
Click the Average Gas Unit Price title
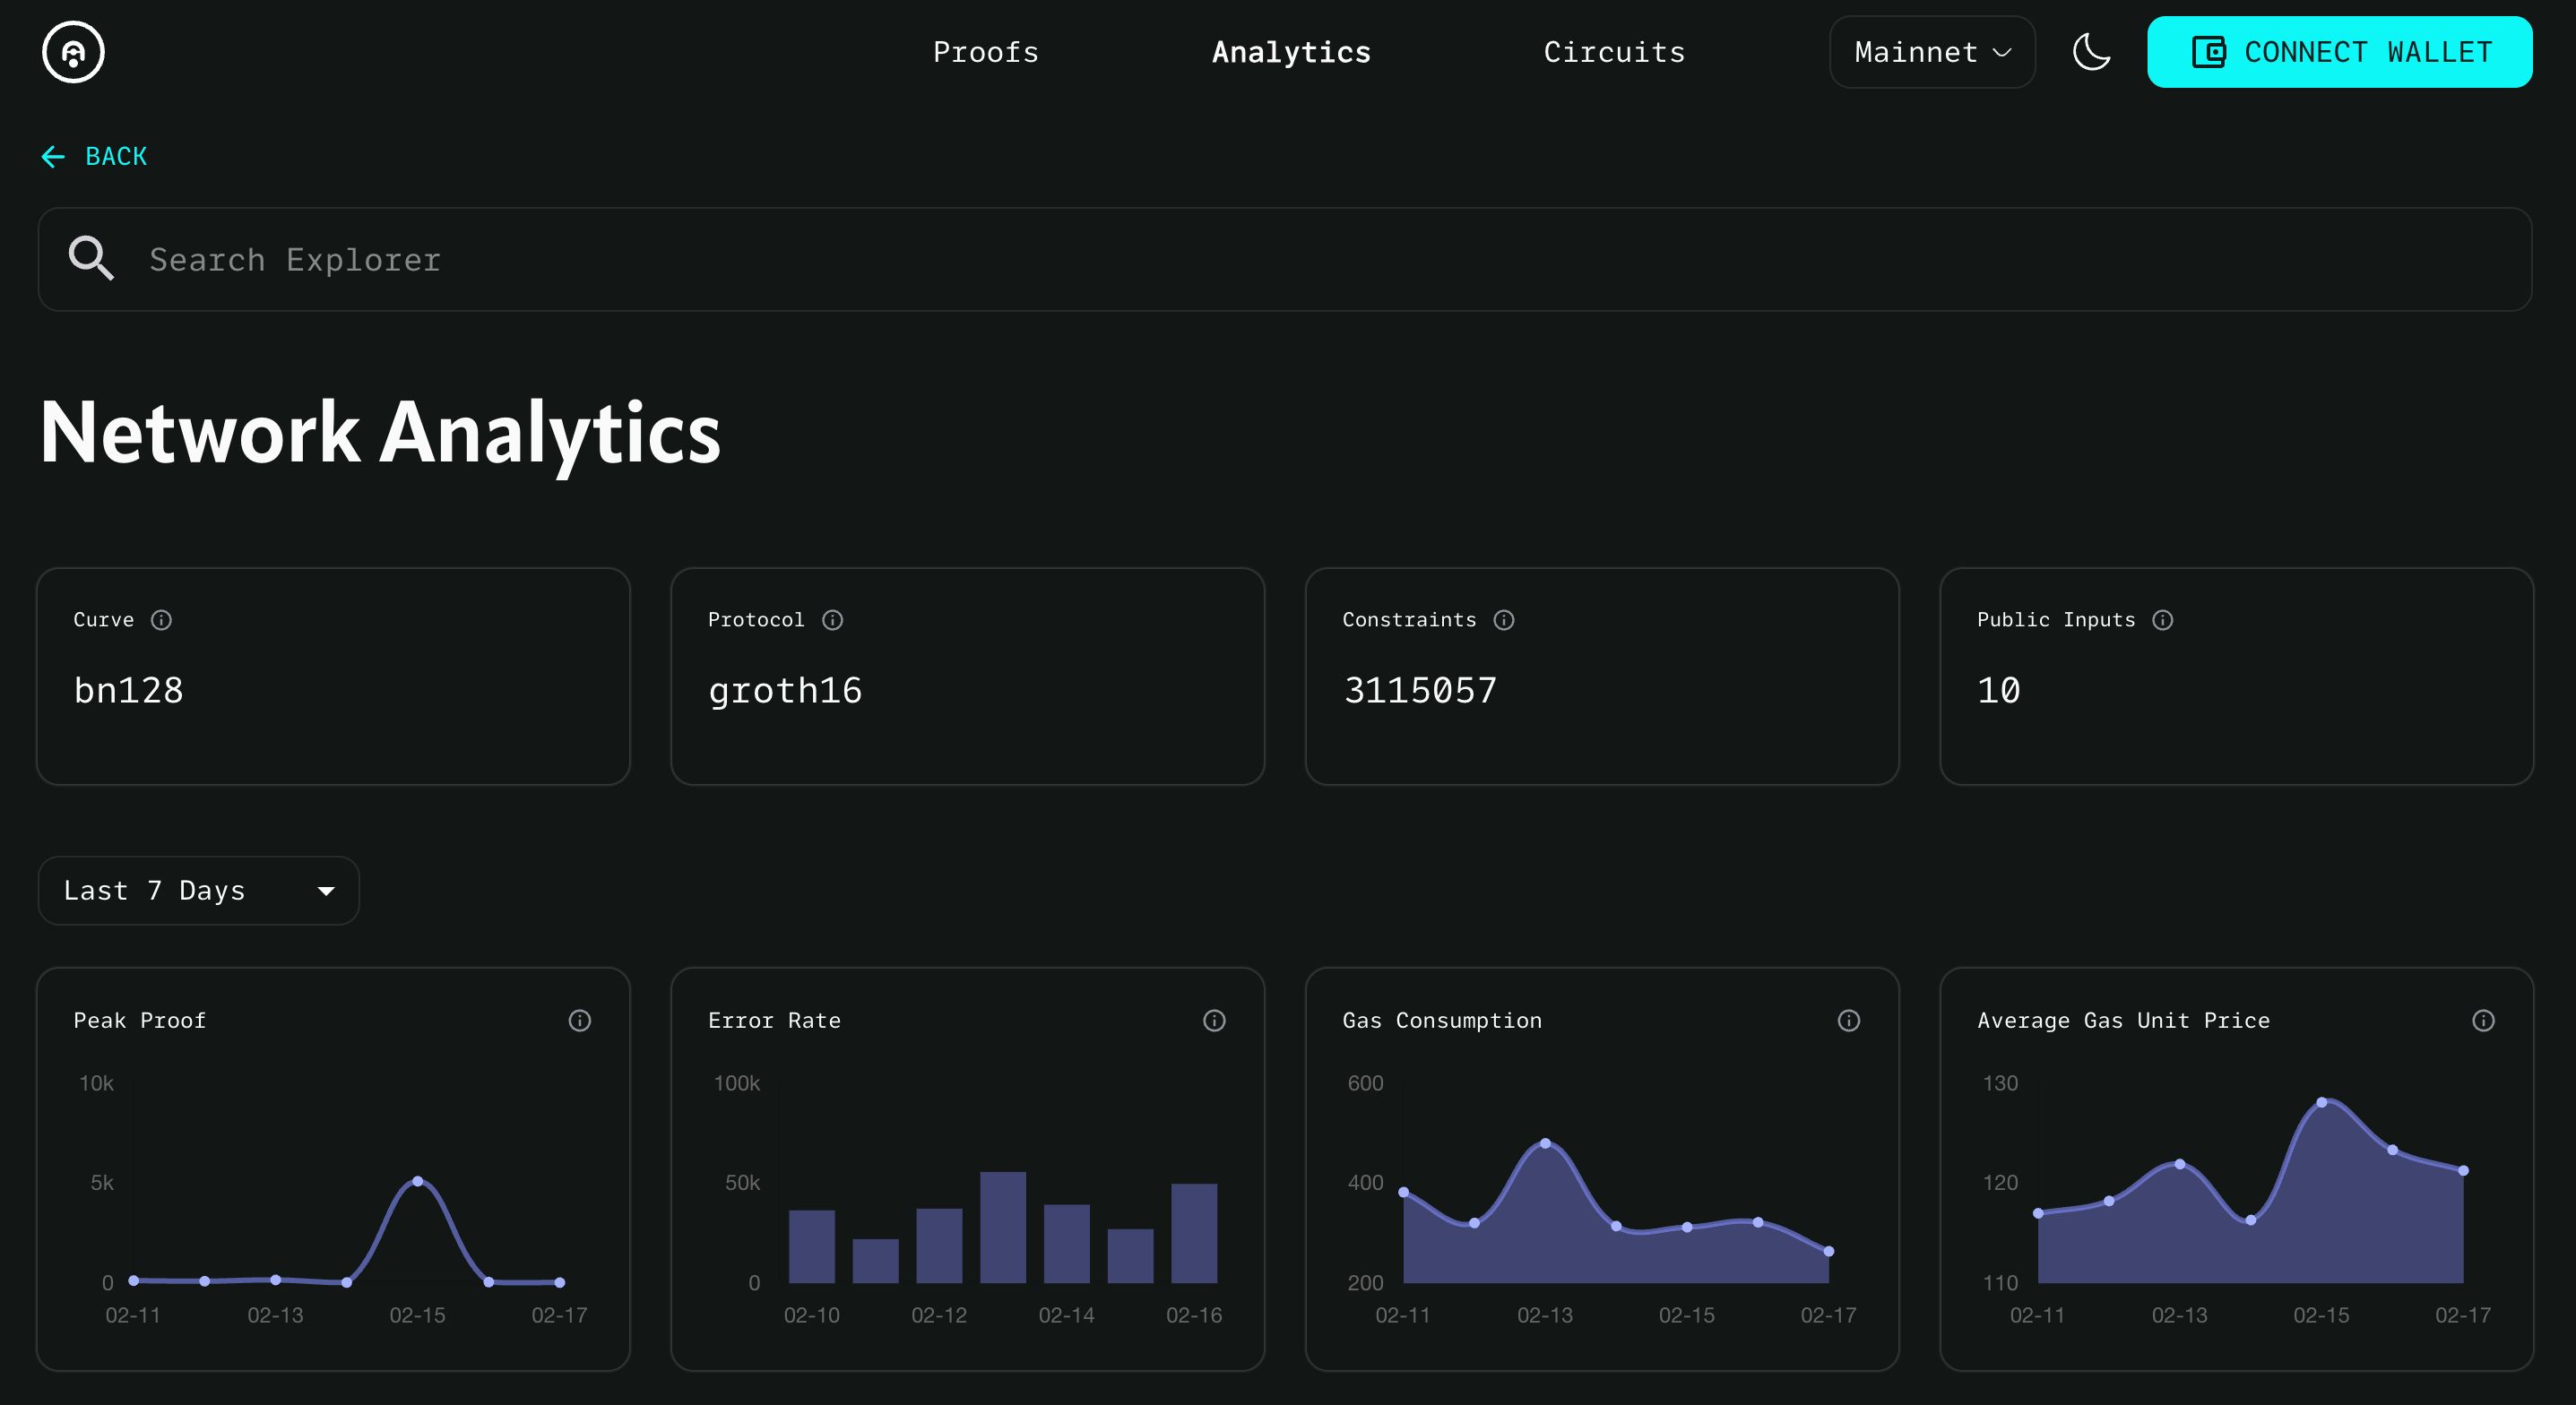tap(2123, 1020)
